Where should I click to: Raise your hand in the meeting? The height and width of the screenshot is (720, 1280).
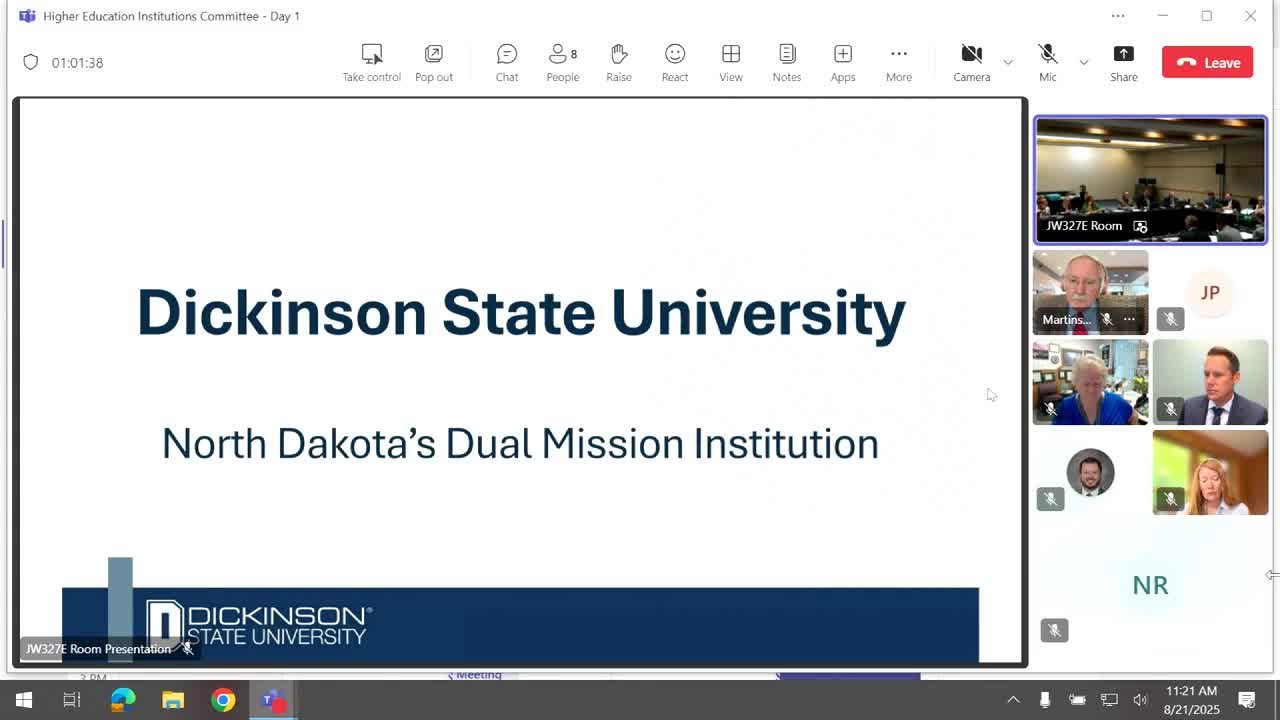point(619,63)
